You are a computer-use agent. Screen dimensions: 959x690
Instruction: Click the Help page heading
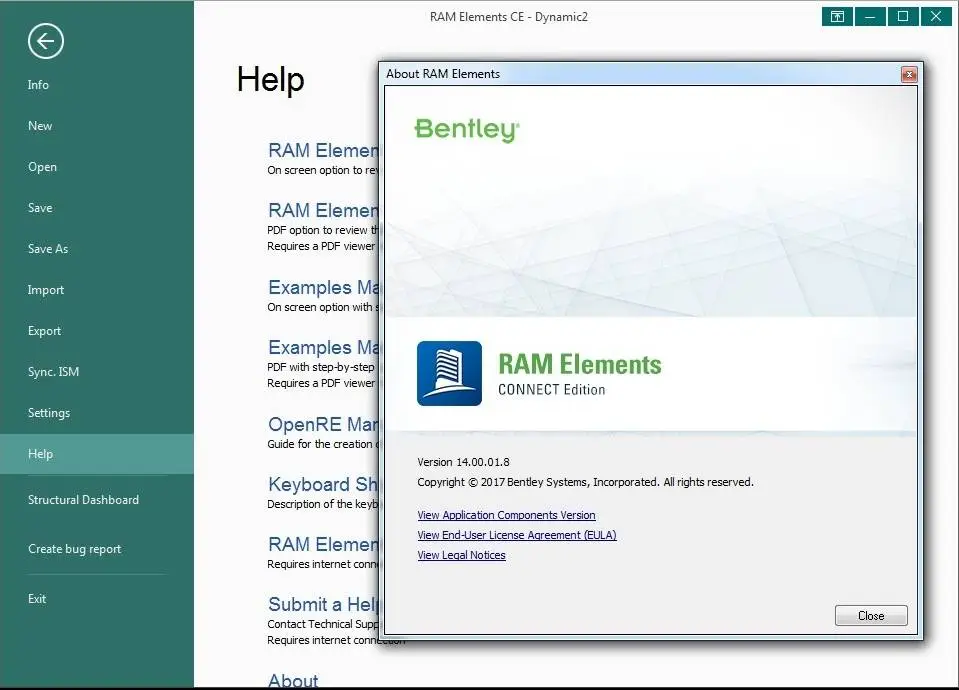click(270, 80)
